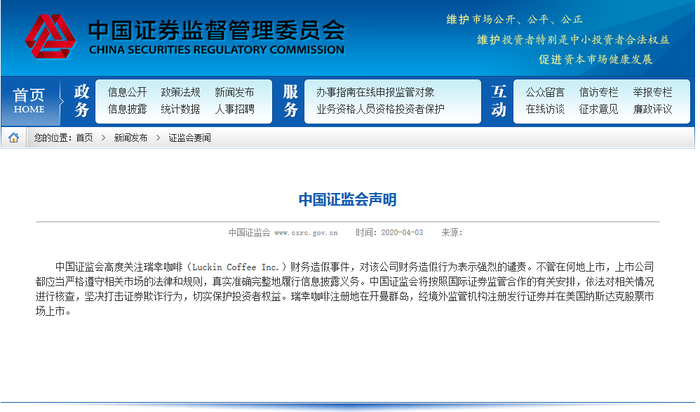Screen dimensions: 700x412
Task: Open 新闻发布 in the 政务 menu
Action: pos(234,92)
